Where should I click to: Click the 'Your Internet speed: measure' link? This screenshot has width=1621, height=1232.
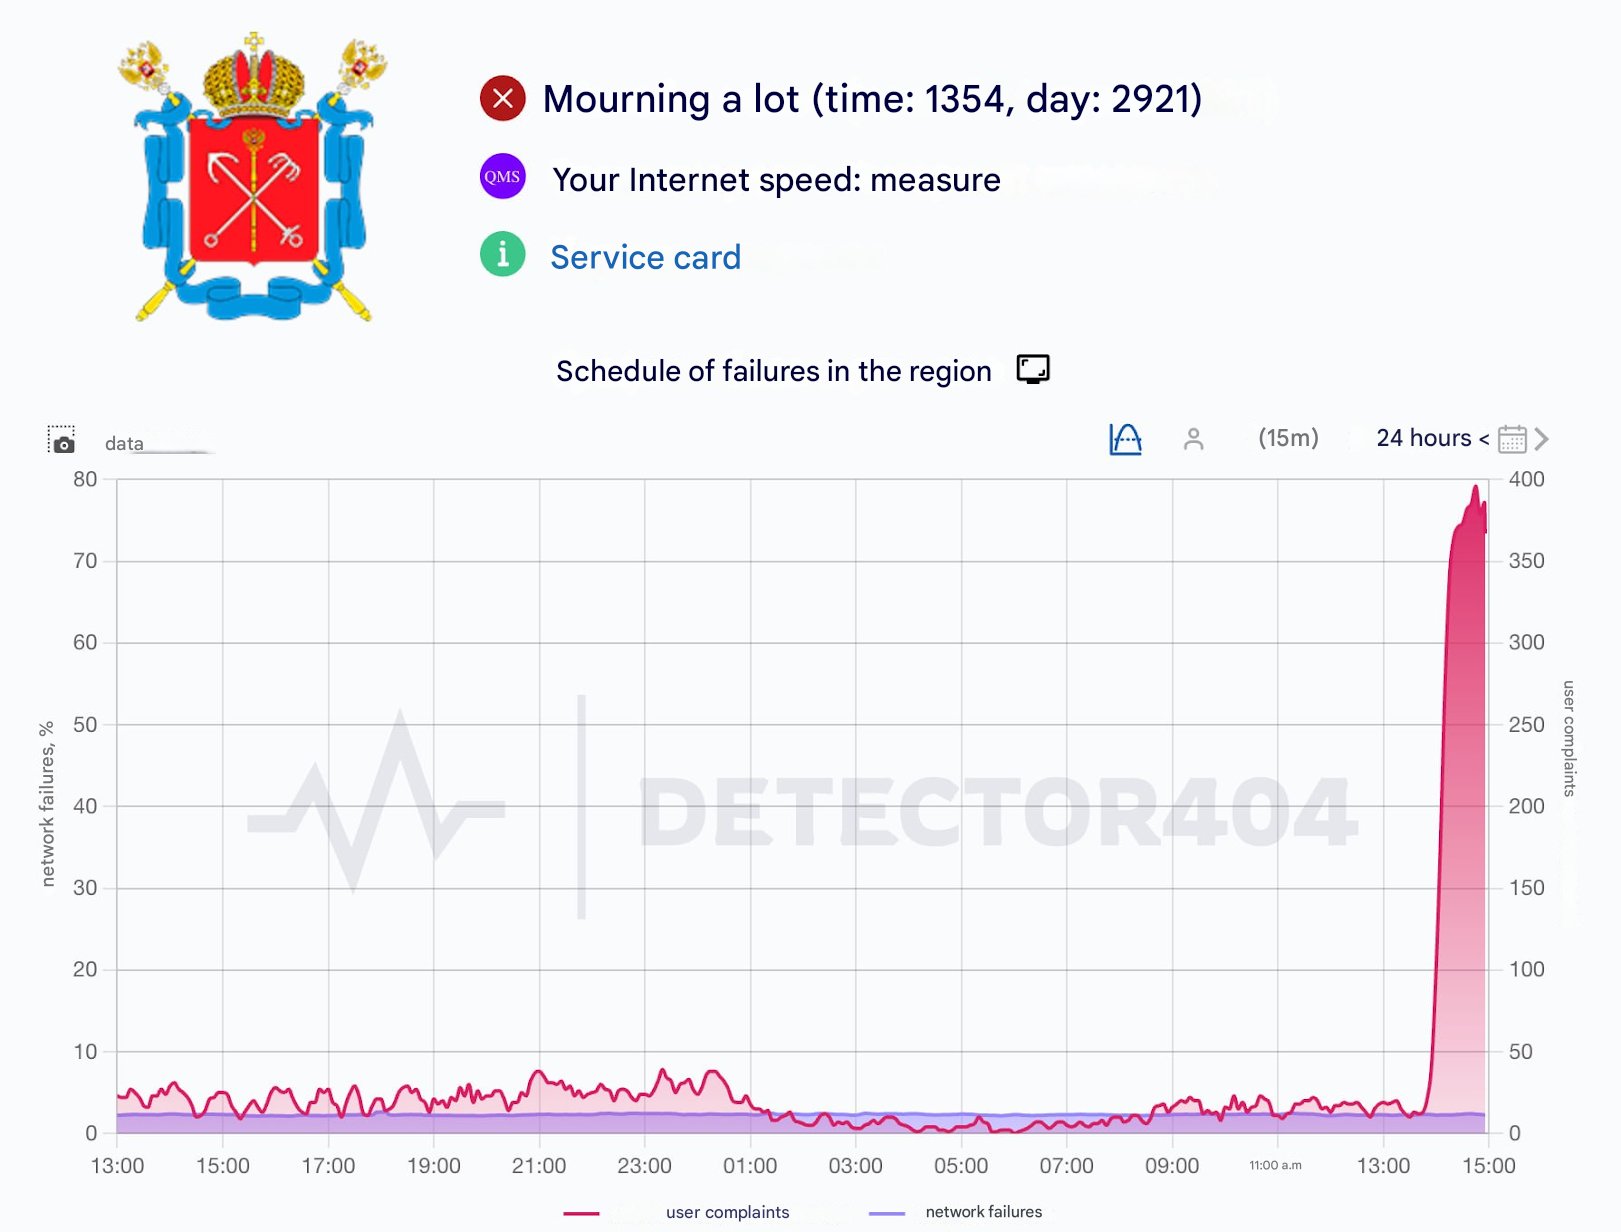pos(777,180)
